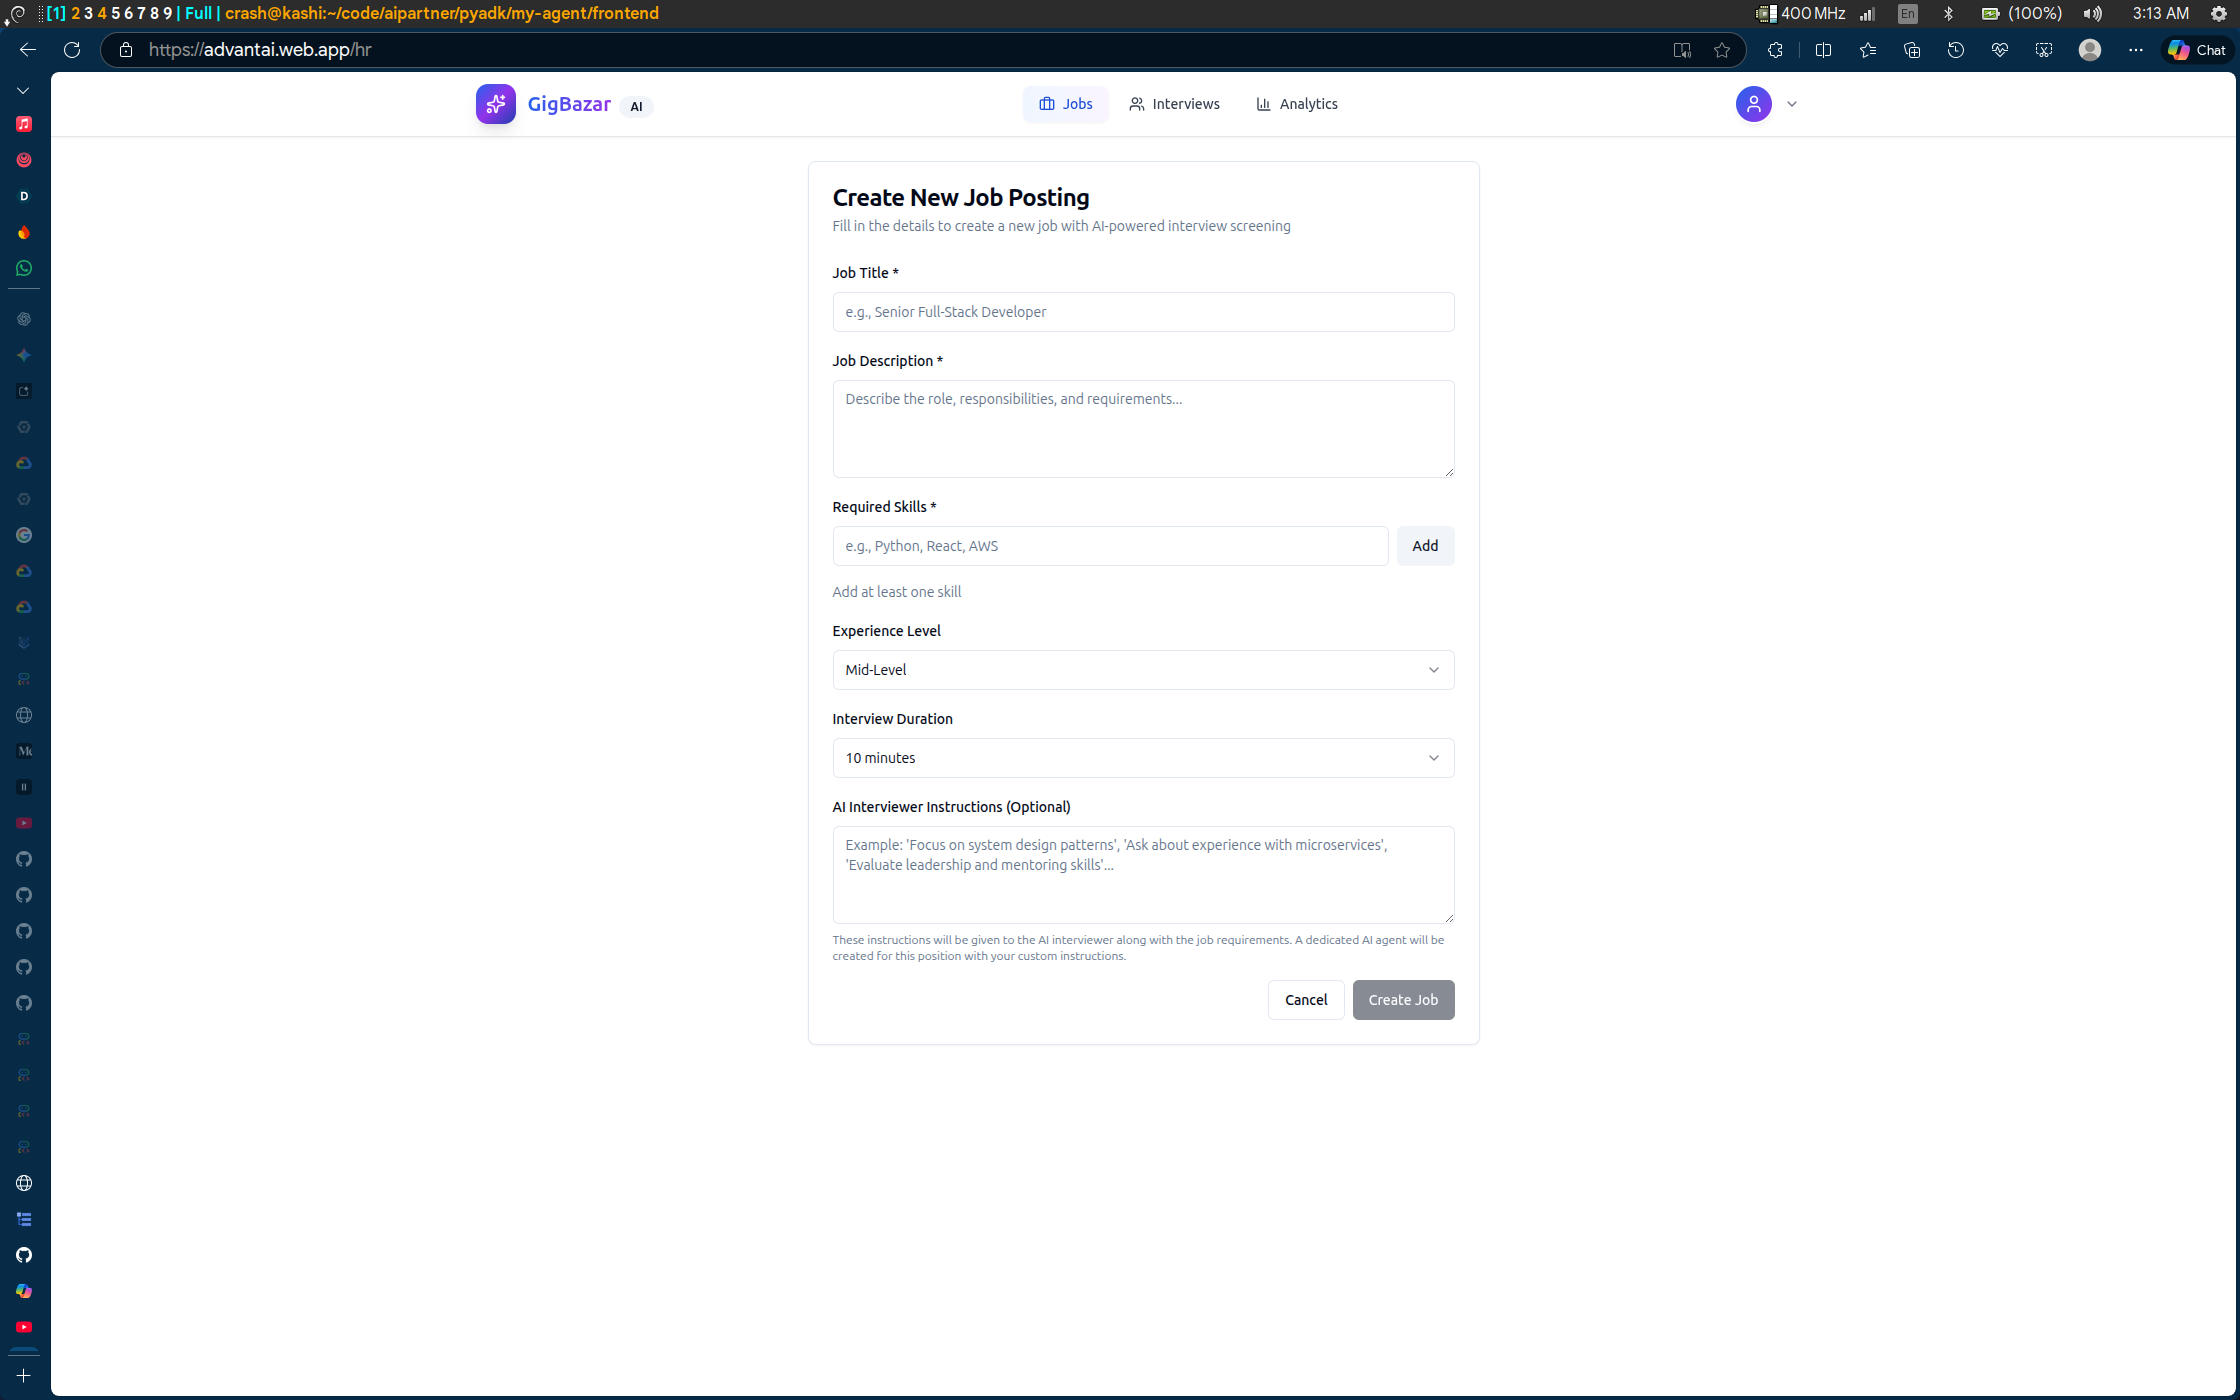Click into AI Interviewer Instructions textarea
The height and width of the screenshot is (1400, 2240).
(x=1143, y=875)
